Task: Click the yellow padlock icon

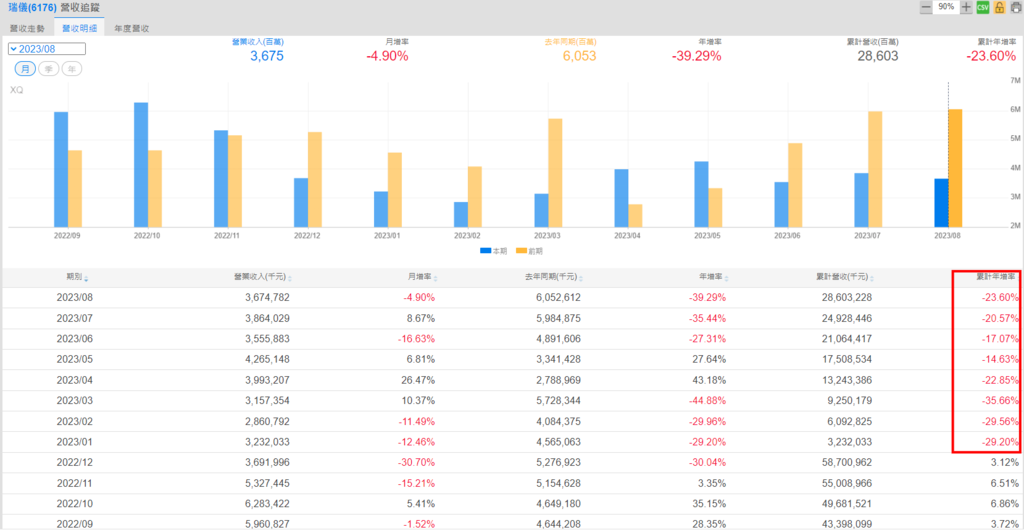Action: (999, 7)
